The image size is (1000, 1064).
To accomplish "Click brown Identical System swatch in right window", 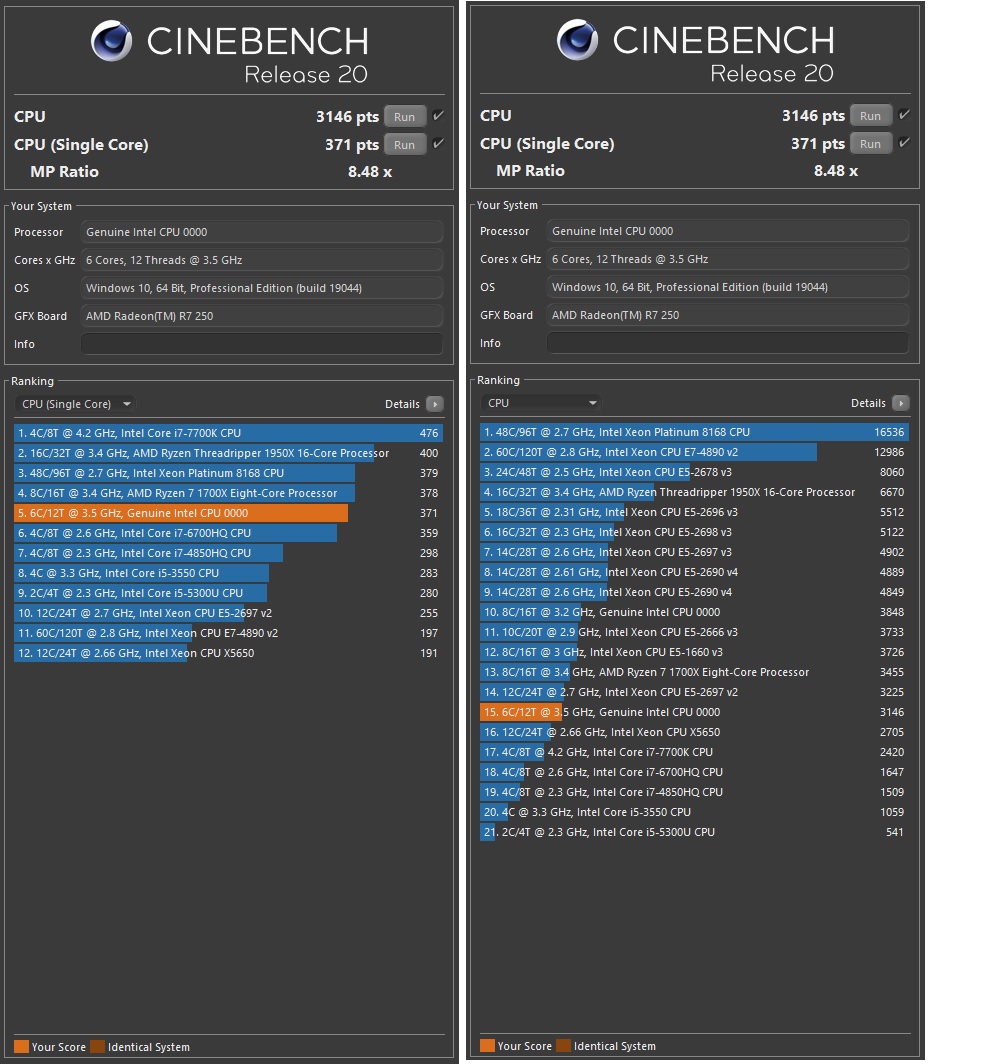I will point(564,1045).
